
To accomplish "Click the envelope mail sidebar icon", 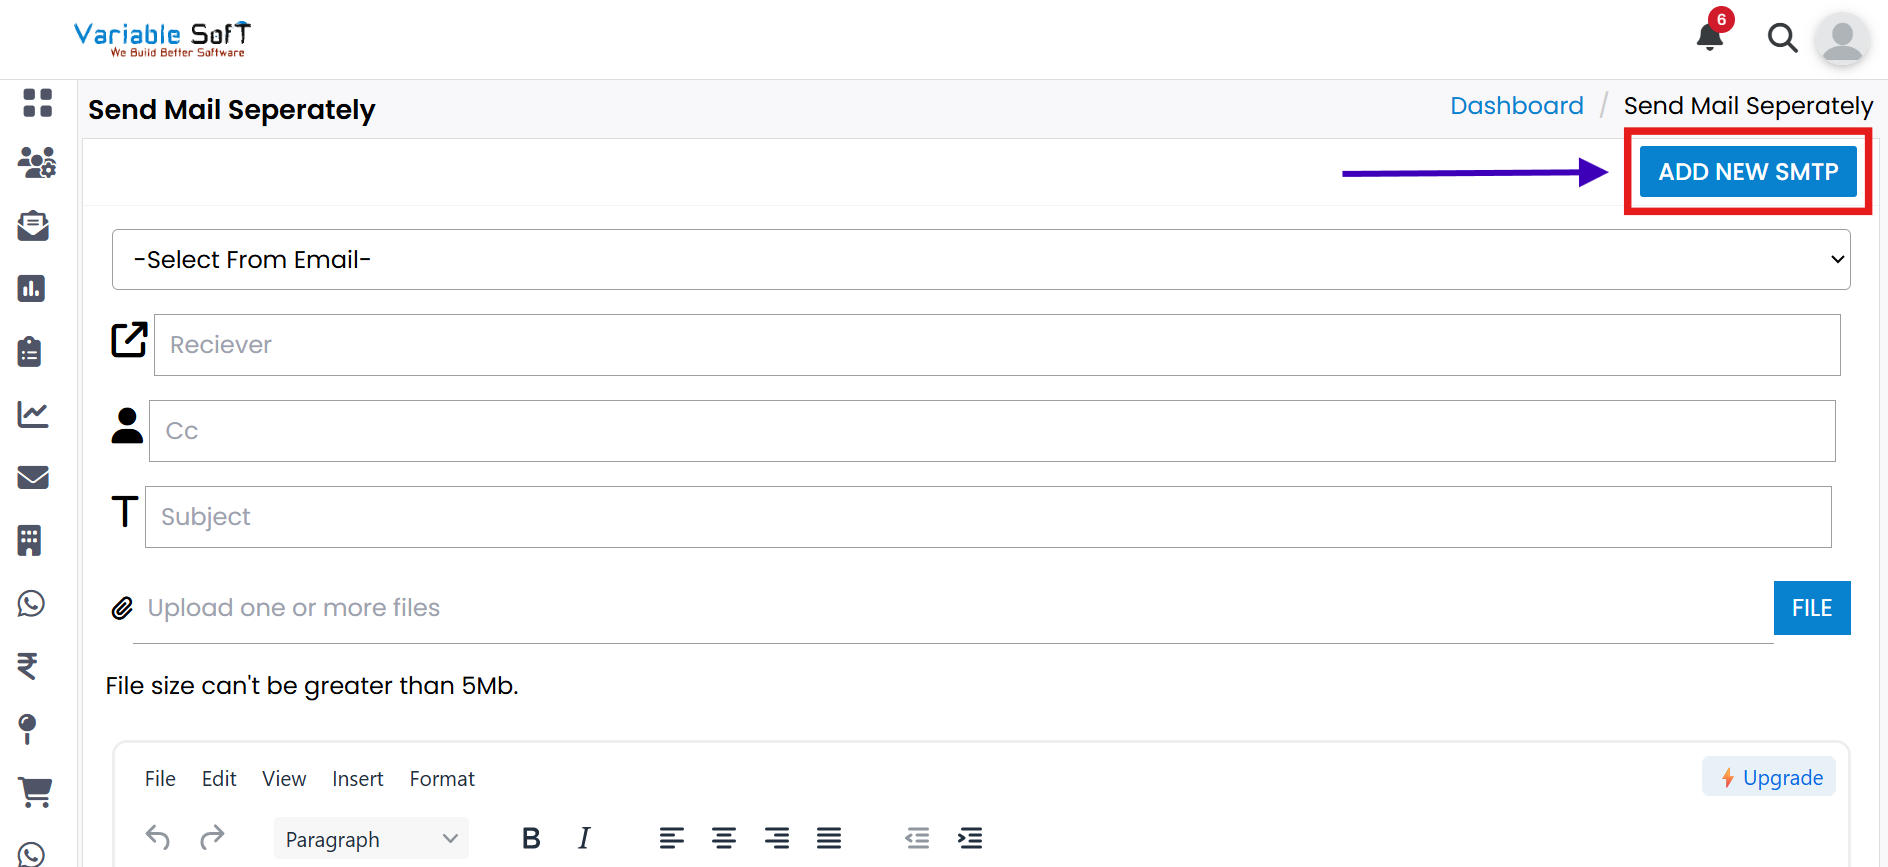I will (x=33, y=477).
